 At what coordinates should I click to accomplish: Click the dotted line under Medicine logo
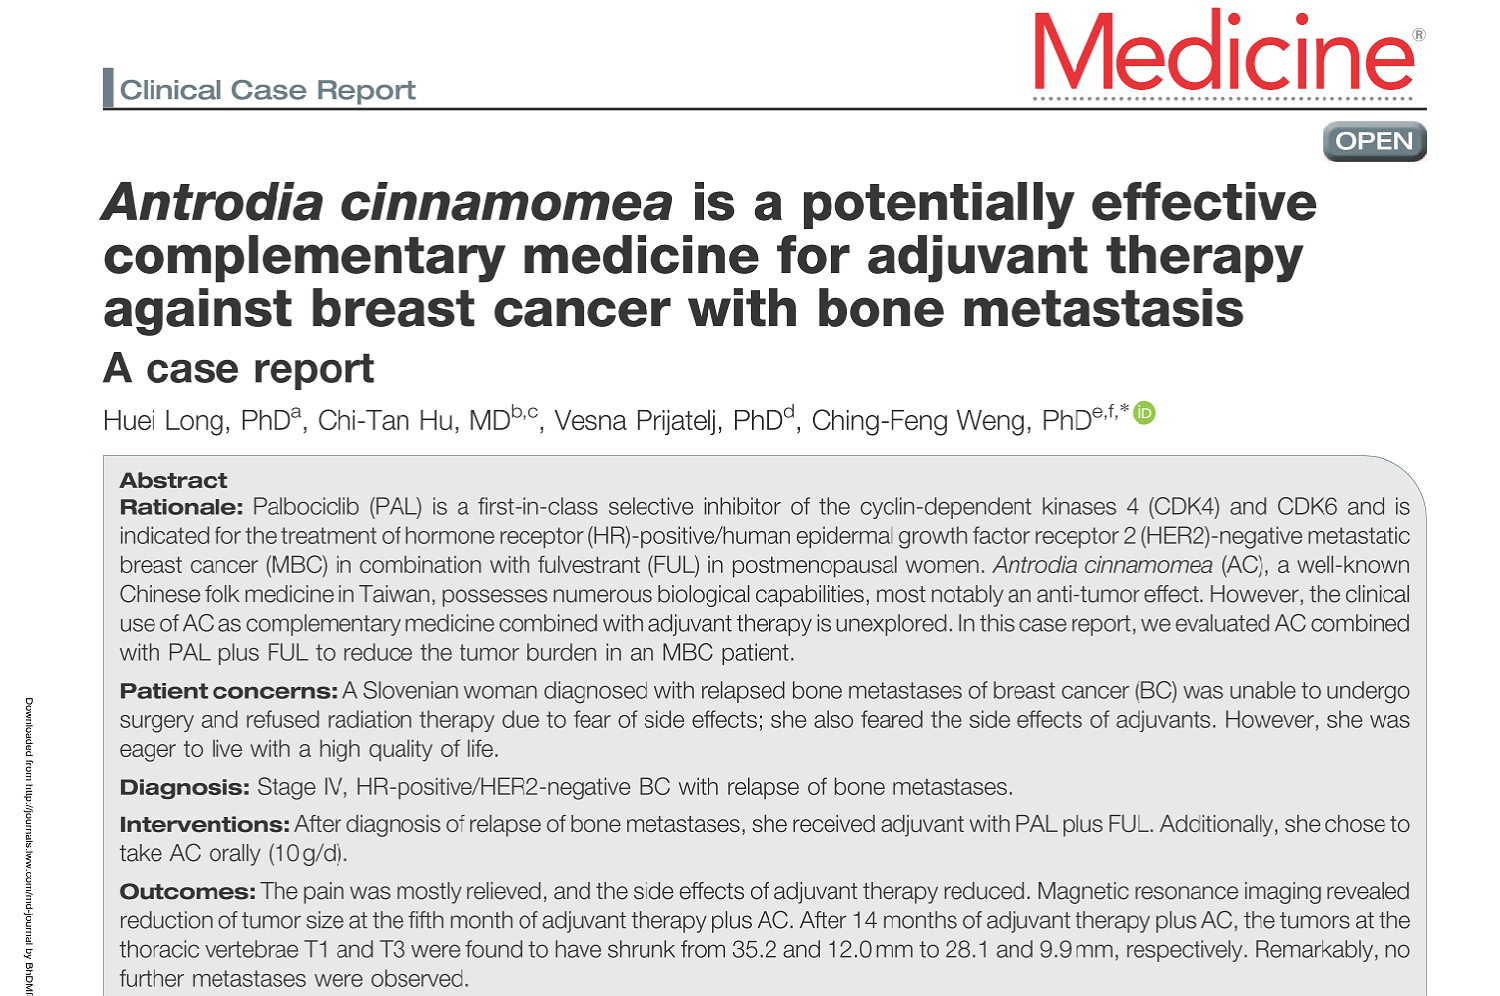pos(1229,100)
